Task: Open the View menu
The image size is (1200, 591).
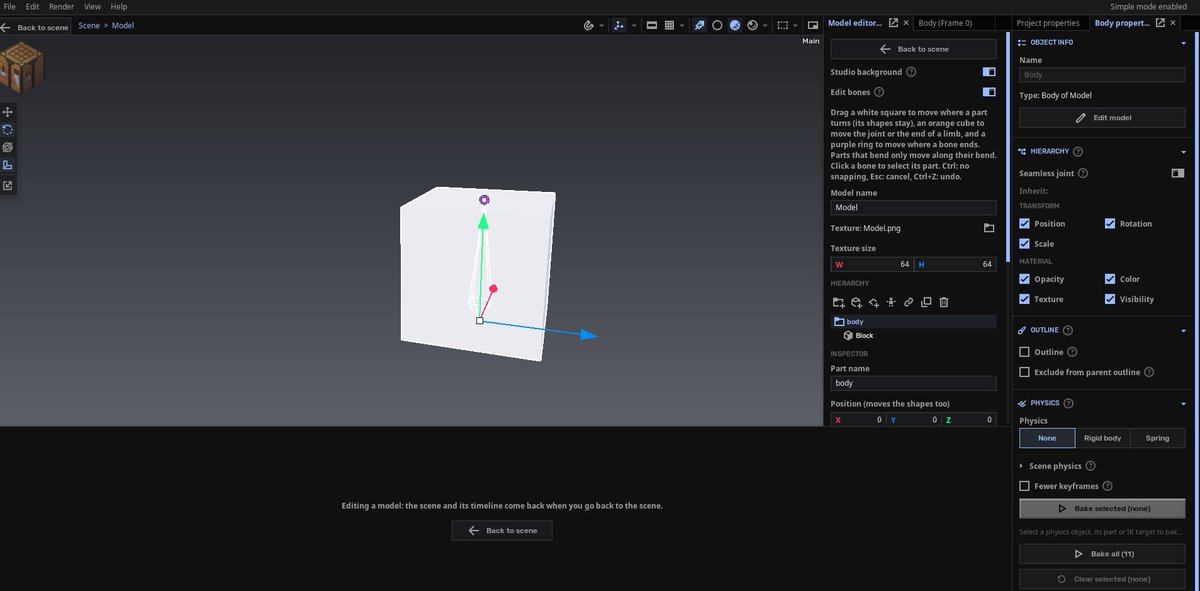Action: tap(92, 6)
